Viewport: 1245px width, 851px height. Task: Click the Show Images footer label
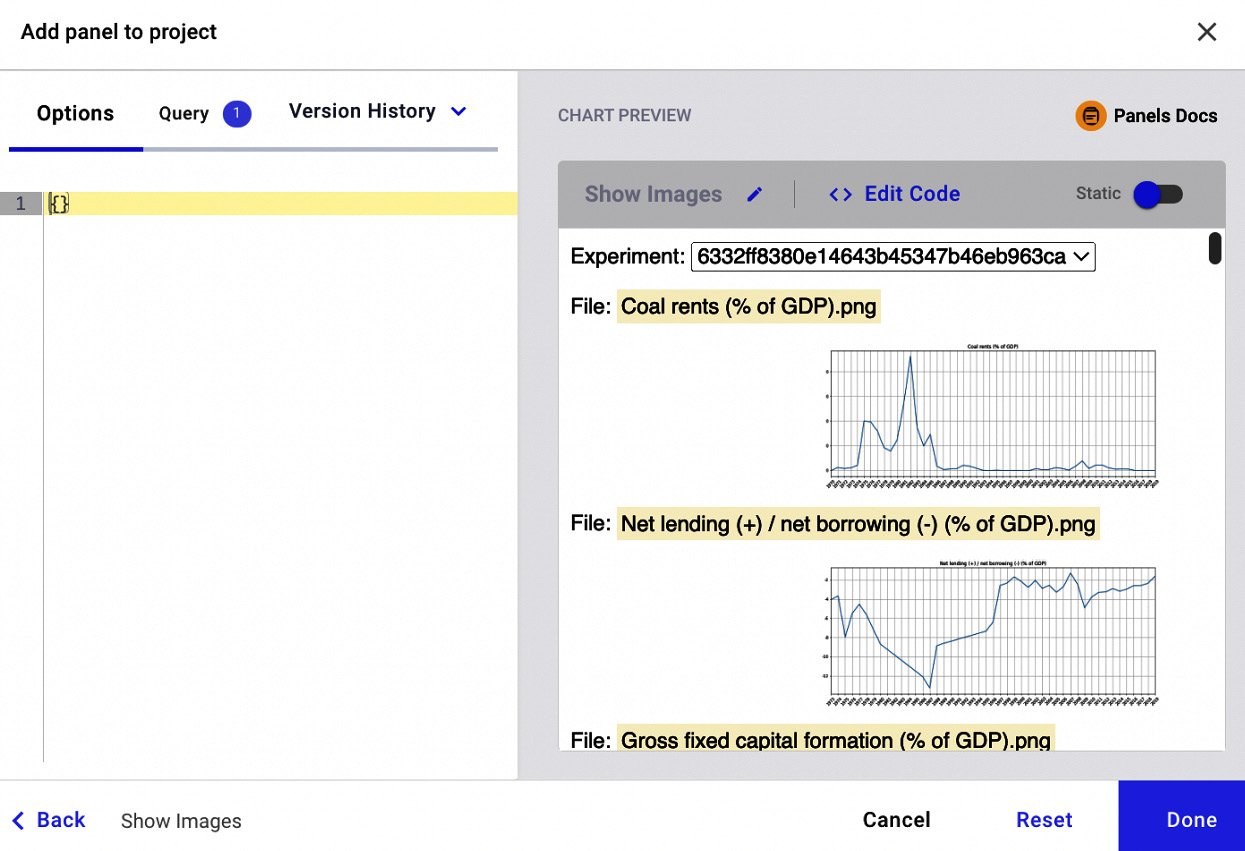(181, 821)
